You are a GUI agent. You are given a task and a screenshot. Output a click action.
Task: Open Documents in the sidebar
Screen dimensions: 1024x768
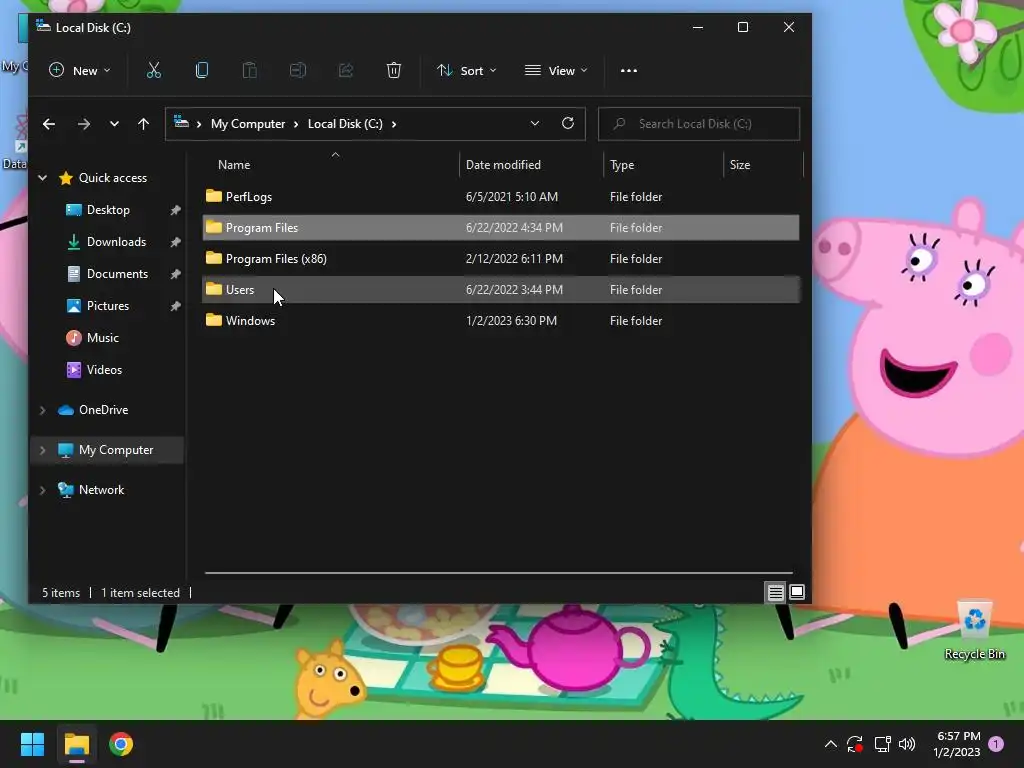pos(117,274)
